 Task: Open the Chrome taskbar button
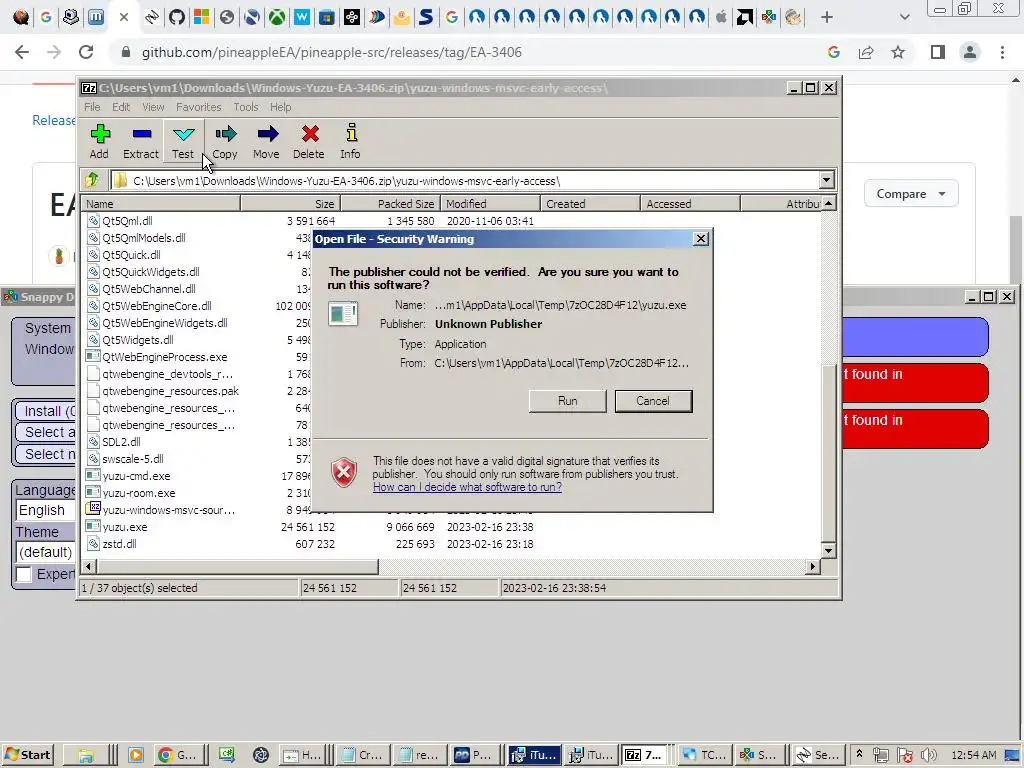[178, 755]
